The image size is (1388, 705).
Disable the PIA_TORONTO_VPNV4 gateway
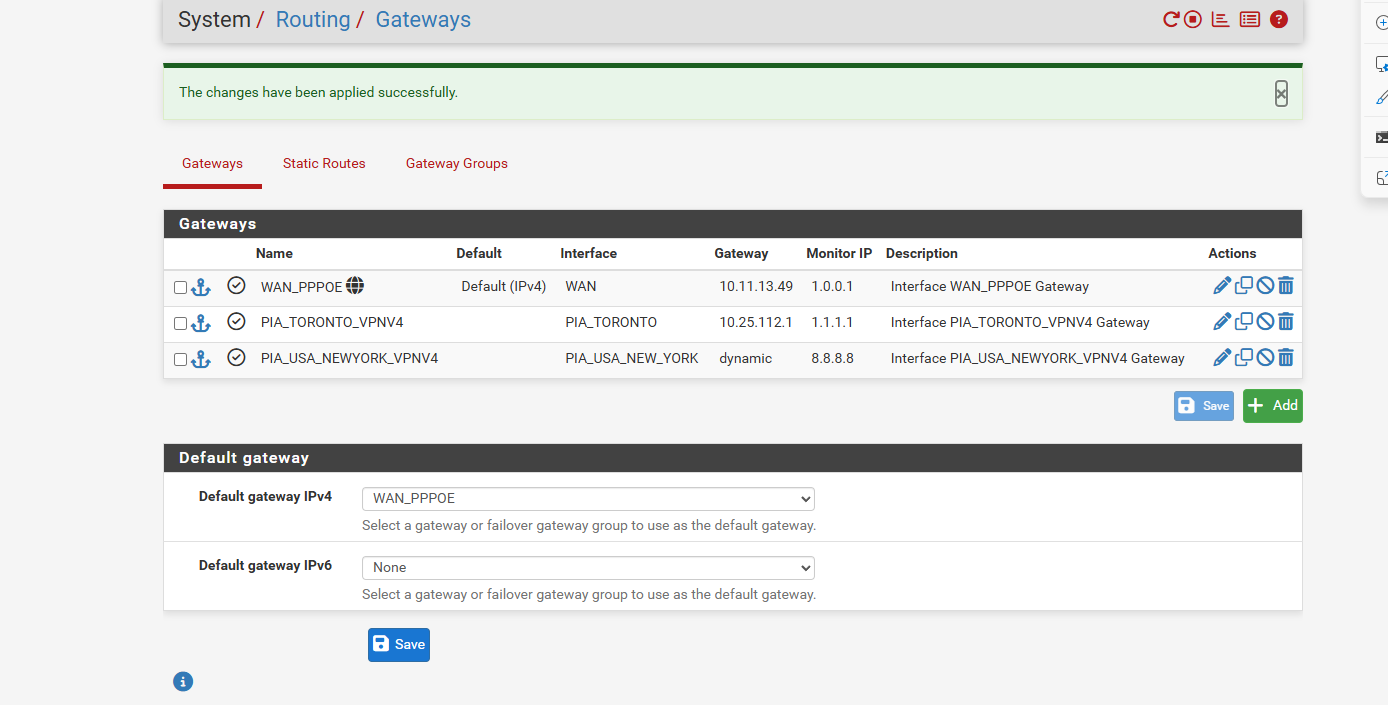1265,322
